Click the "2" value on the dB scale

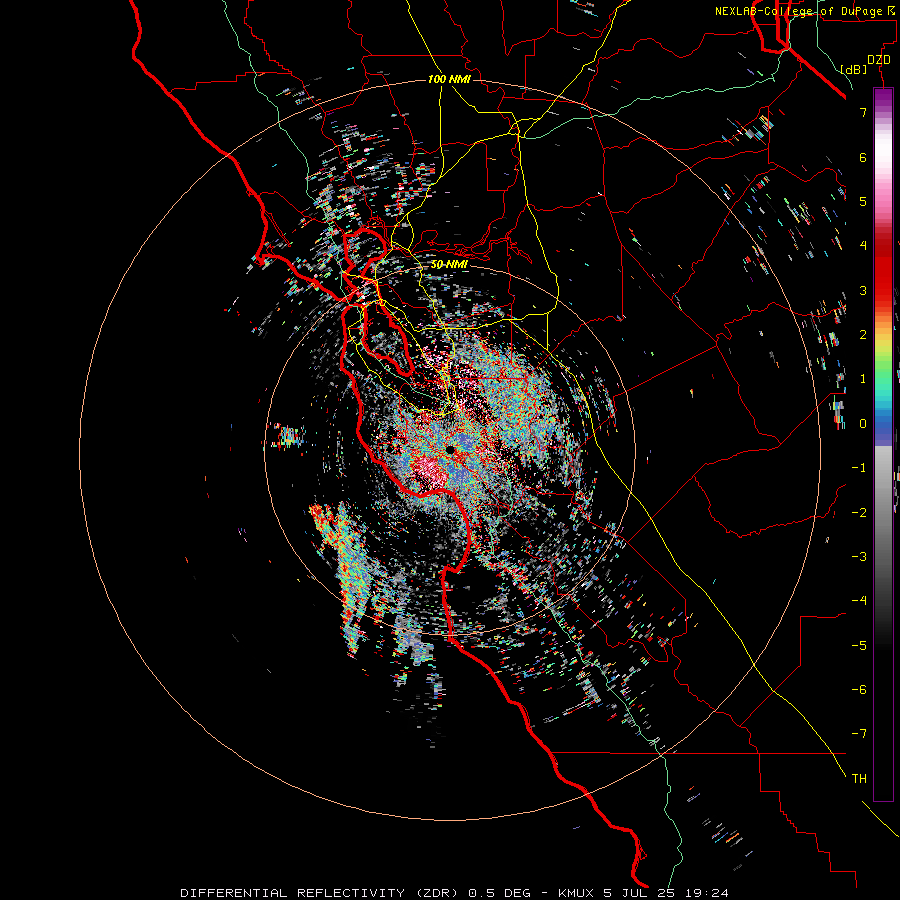coord(863,335)
